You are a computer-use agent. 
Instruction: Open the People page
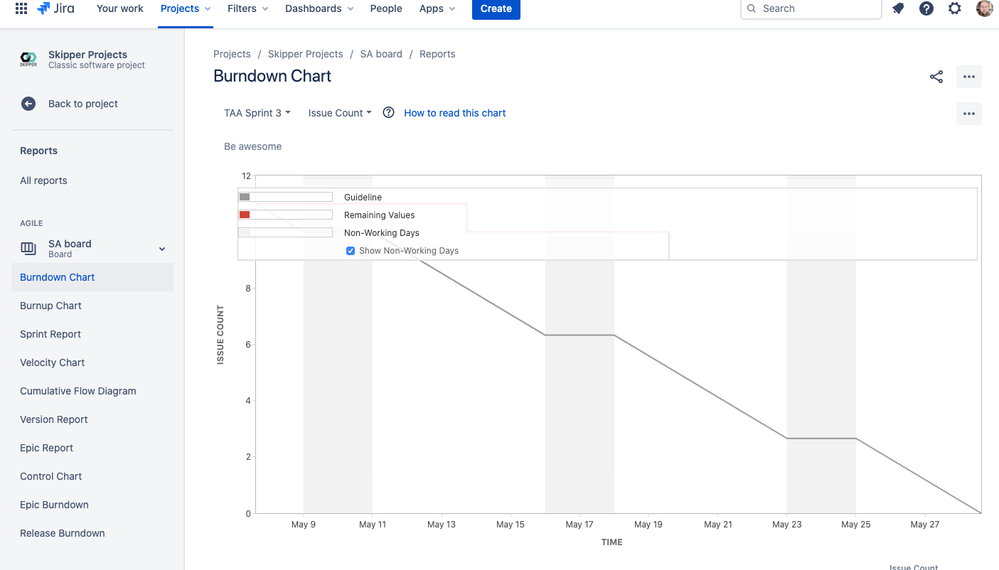click(386, 8)
